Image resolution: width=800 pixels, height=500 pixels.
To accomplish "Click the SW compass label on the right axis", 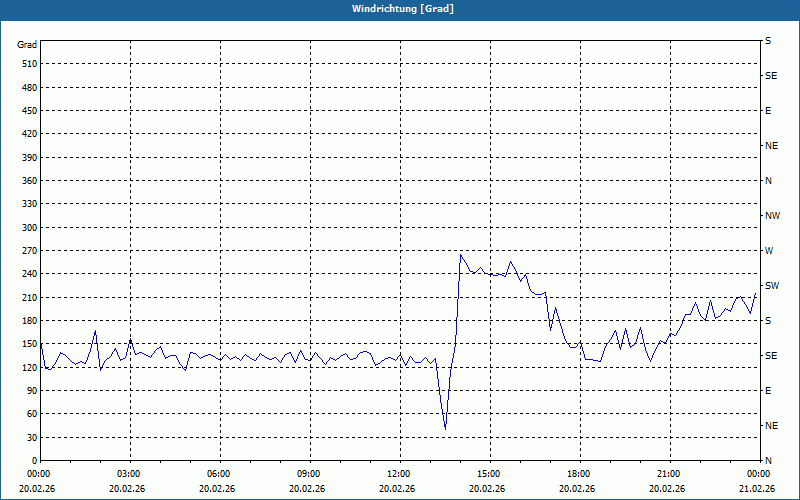I will (x=772, y=286).
